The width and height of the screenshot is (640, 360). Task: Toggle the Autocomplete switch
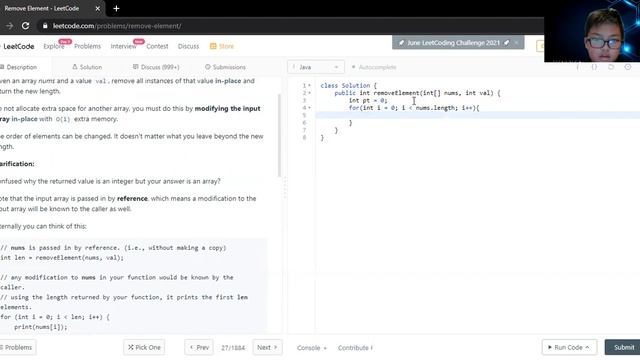coord(374,67)
